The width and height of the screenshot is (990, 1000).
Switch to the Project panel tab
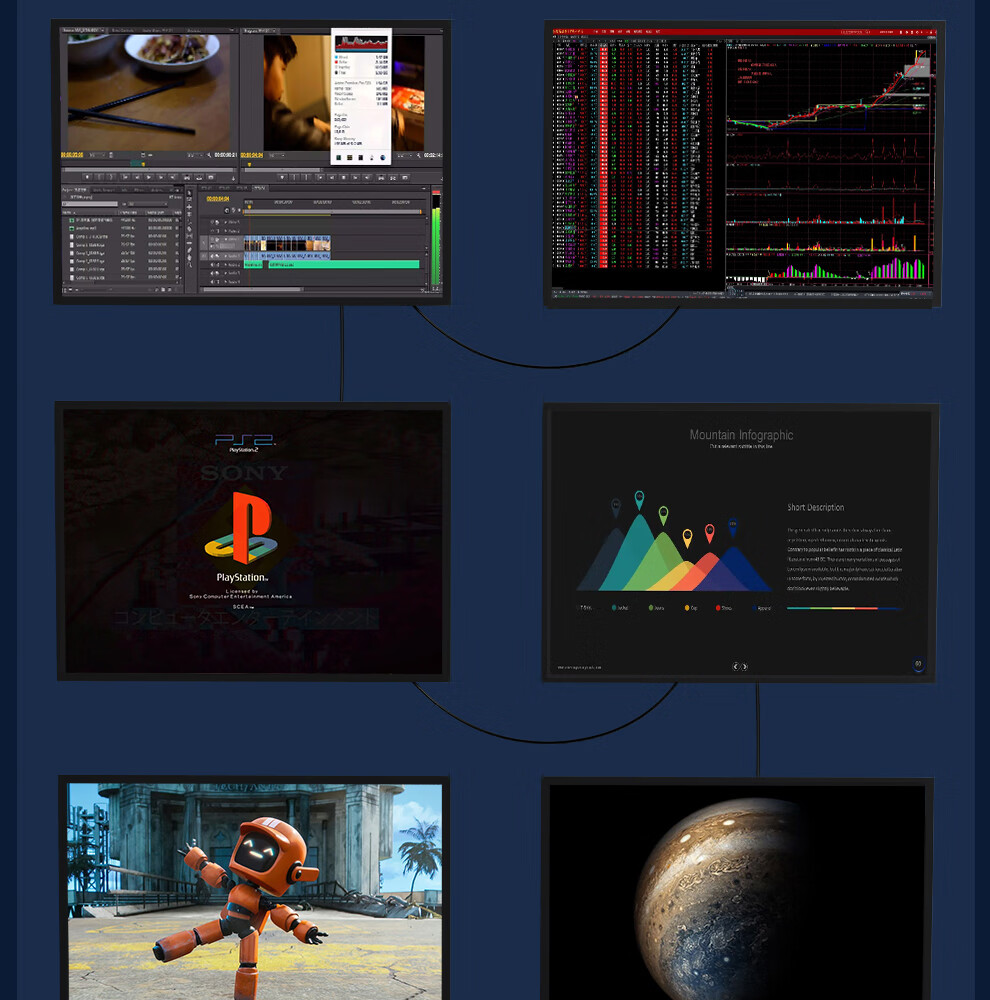pos(75,189)
